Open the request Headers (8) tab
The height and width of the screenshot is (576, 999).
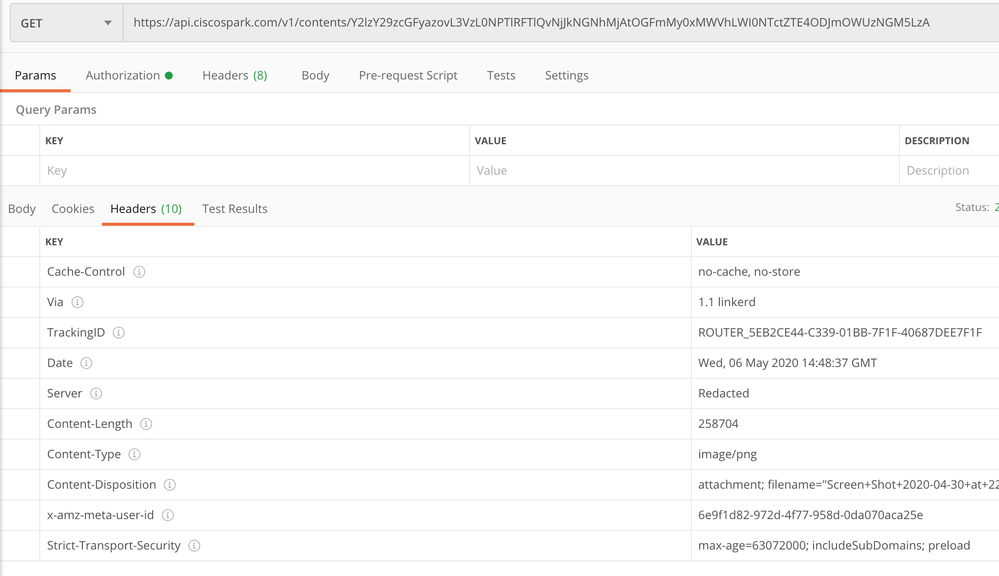pyautogui.click(x=234, y=75)
